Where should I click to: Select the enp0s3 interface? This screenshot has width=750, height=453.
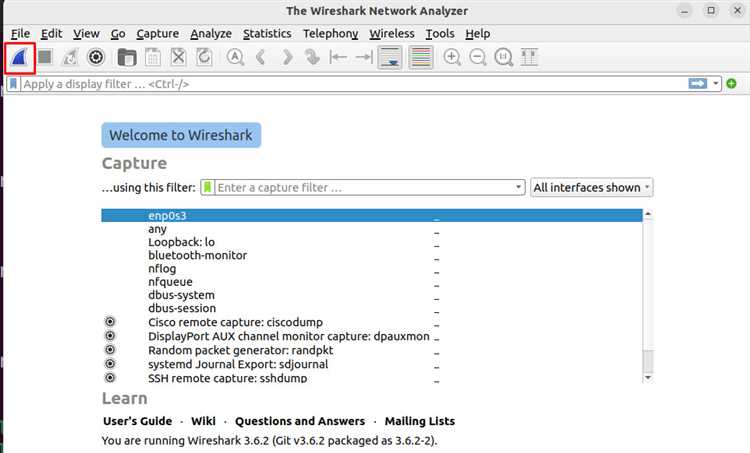(372, 215)
